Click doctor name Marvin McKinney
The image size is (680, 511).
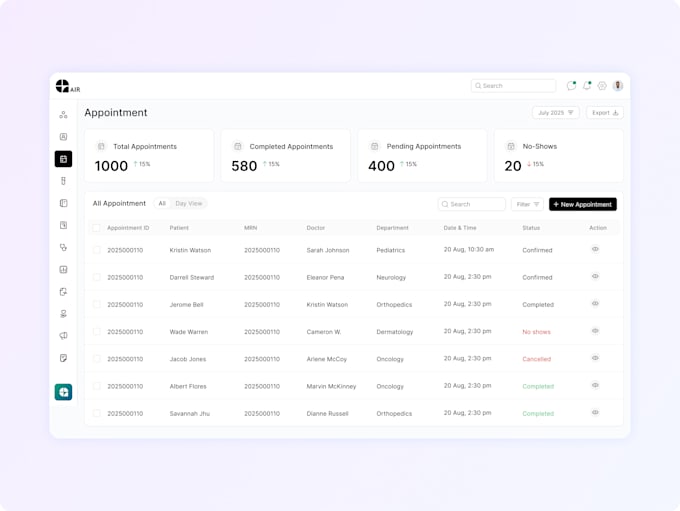(331, 387)
